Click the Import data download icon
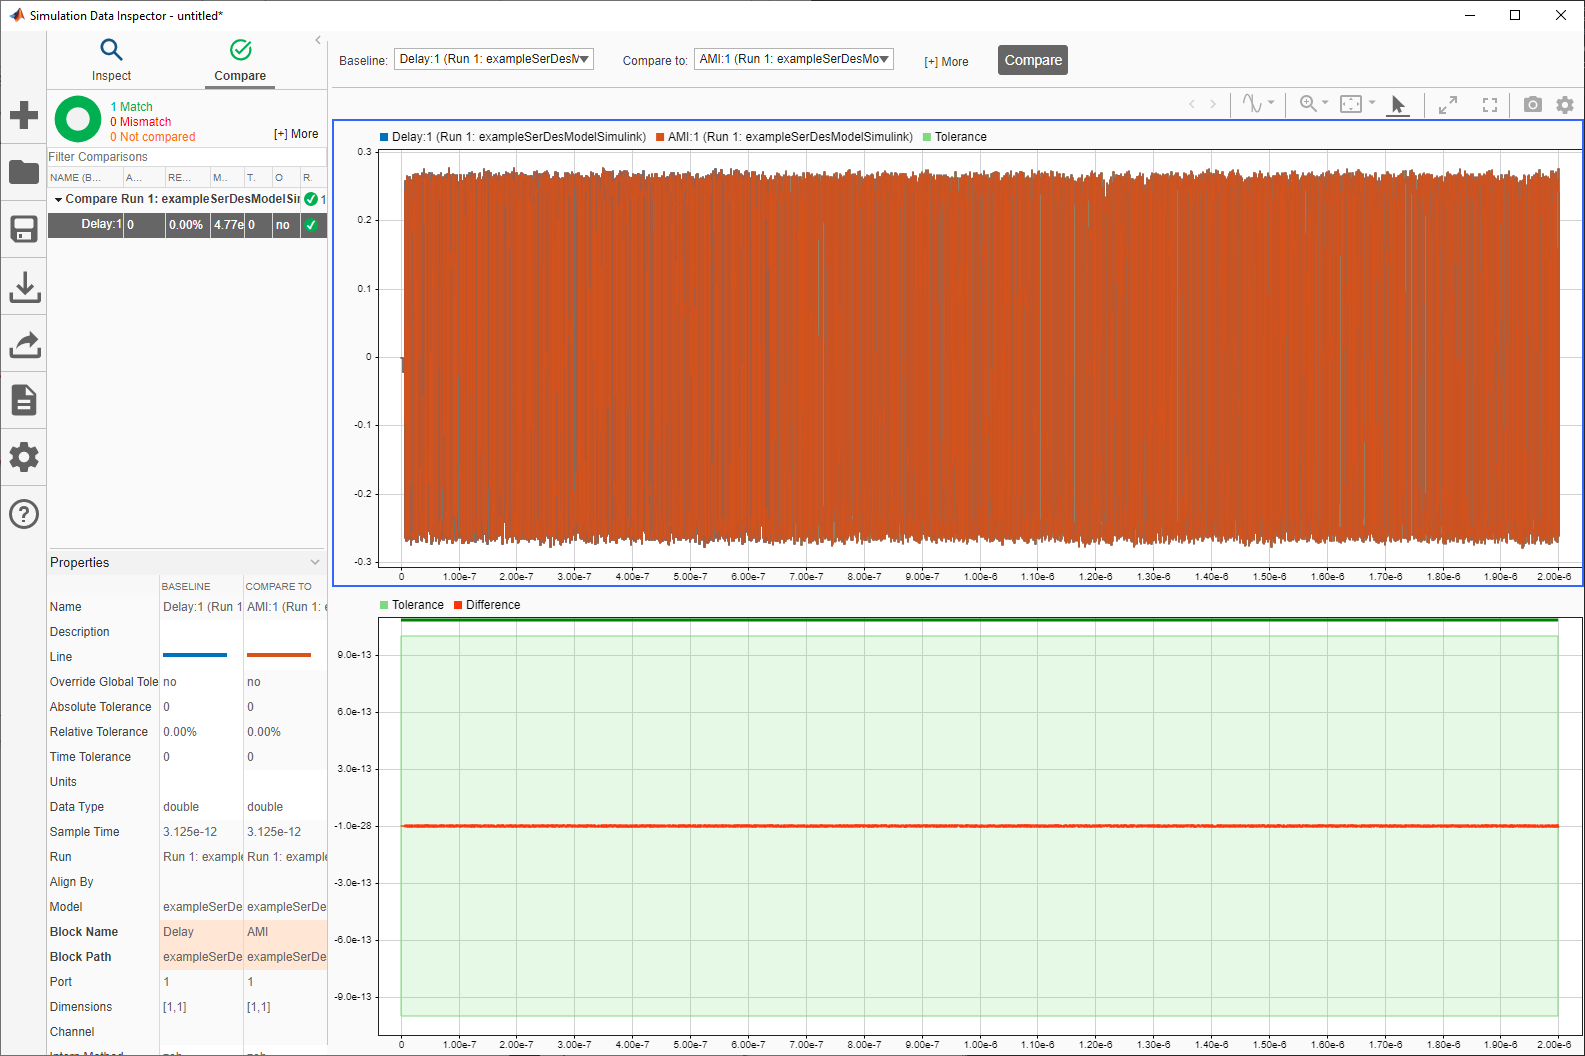 (x=24, y=287)
